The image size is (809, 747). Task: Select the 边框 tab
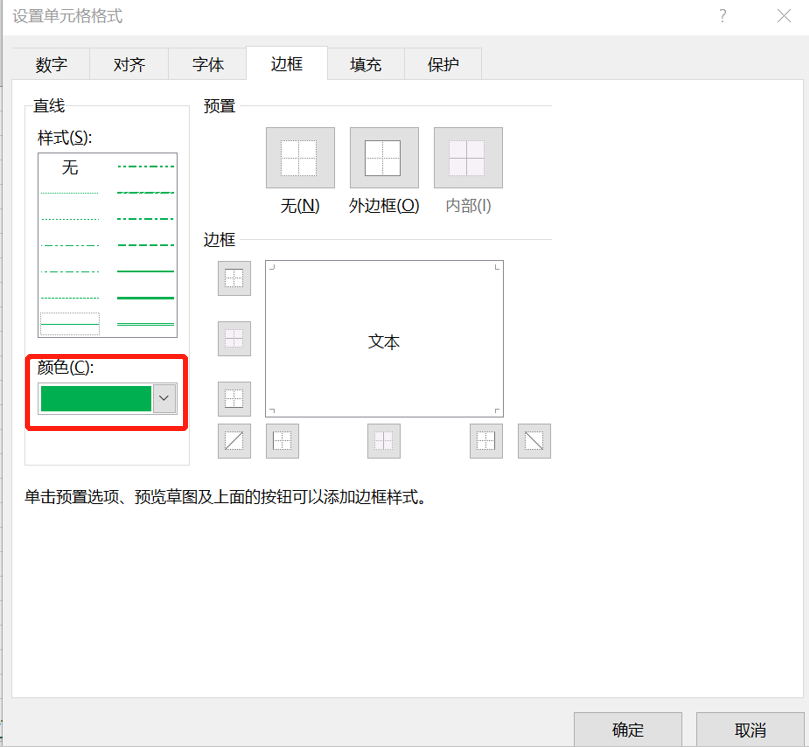pyautogui.click(x=287, y=63)
